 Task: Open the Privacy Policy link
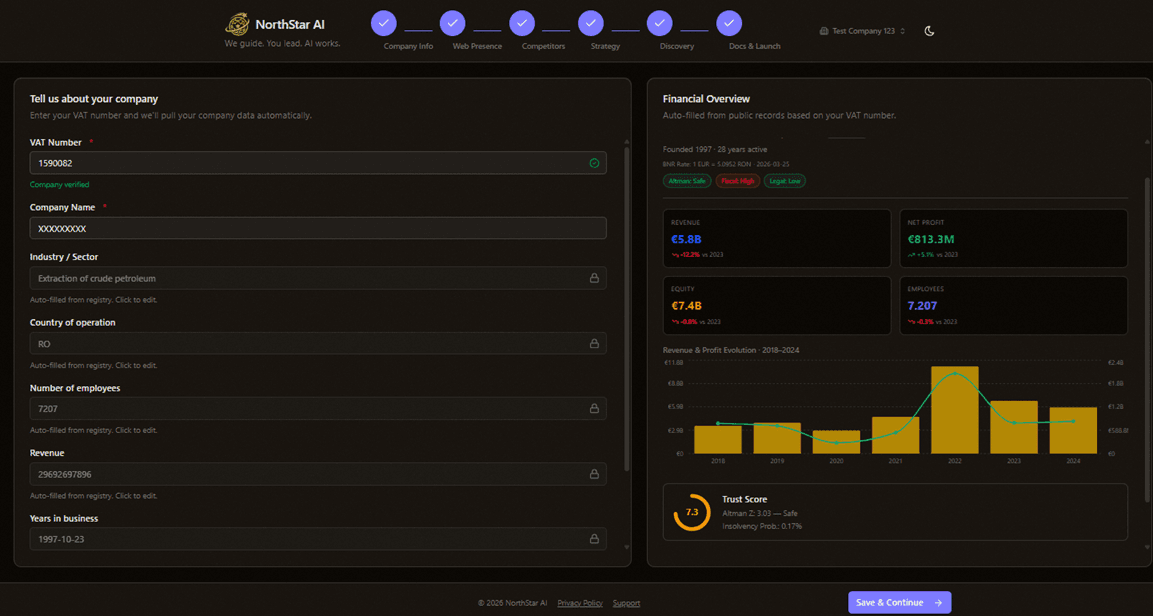(x=580, y=603)
